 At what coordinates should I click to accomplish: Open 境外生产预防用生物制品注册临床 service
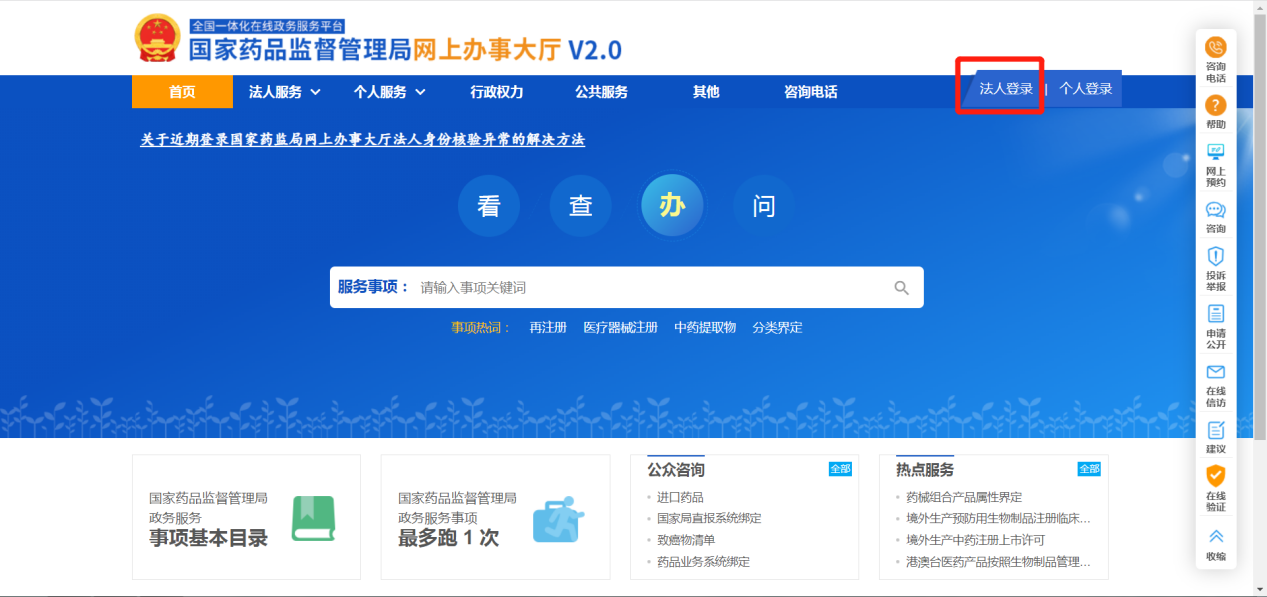pyautogui.click(x=998, y=518)
